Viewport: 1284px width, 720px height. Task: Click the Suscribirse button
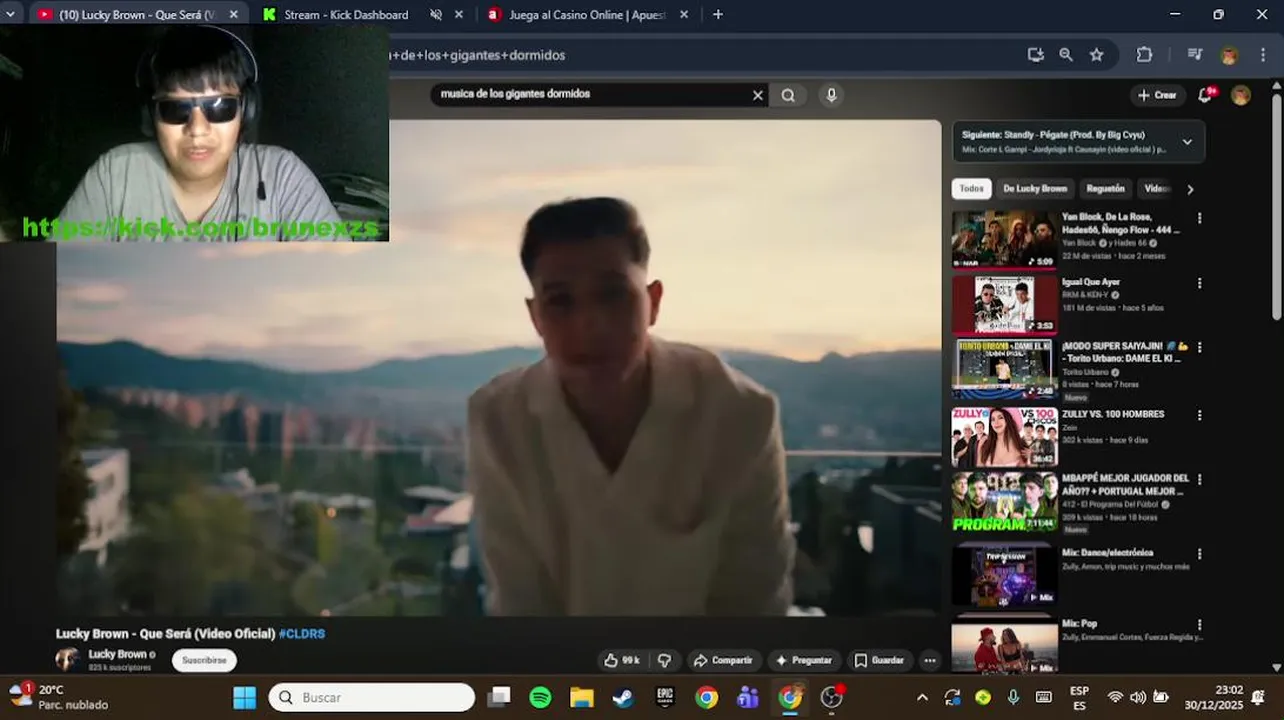[x=204, y=660]
